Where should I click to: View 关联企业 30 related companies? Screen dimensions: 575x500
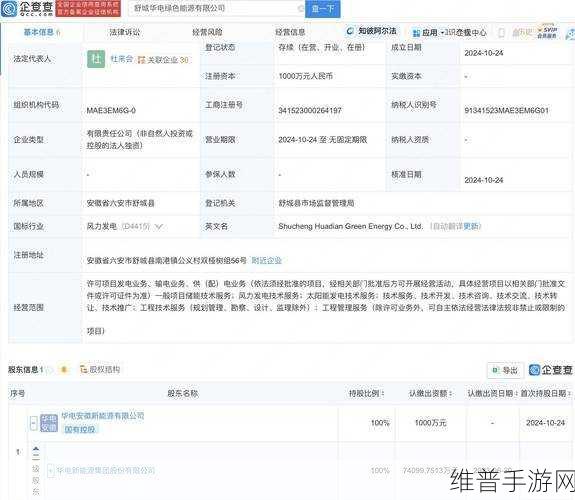[164, 60]
